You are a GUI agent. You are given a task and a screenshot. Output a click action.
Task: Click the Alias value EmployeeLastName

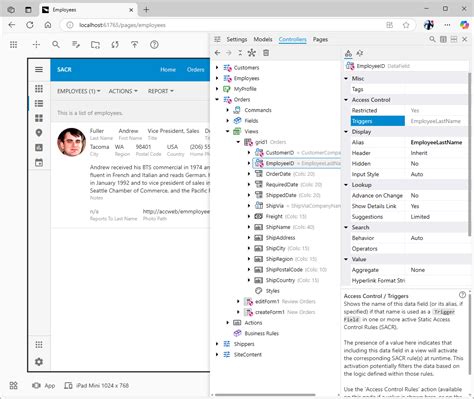tap(436, 142)
